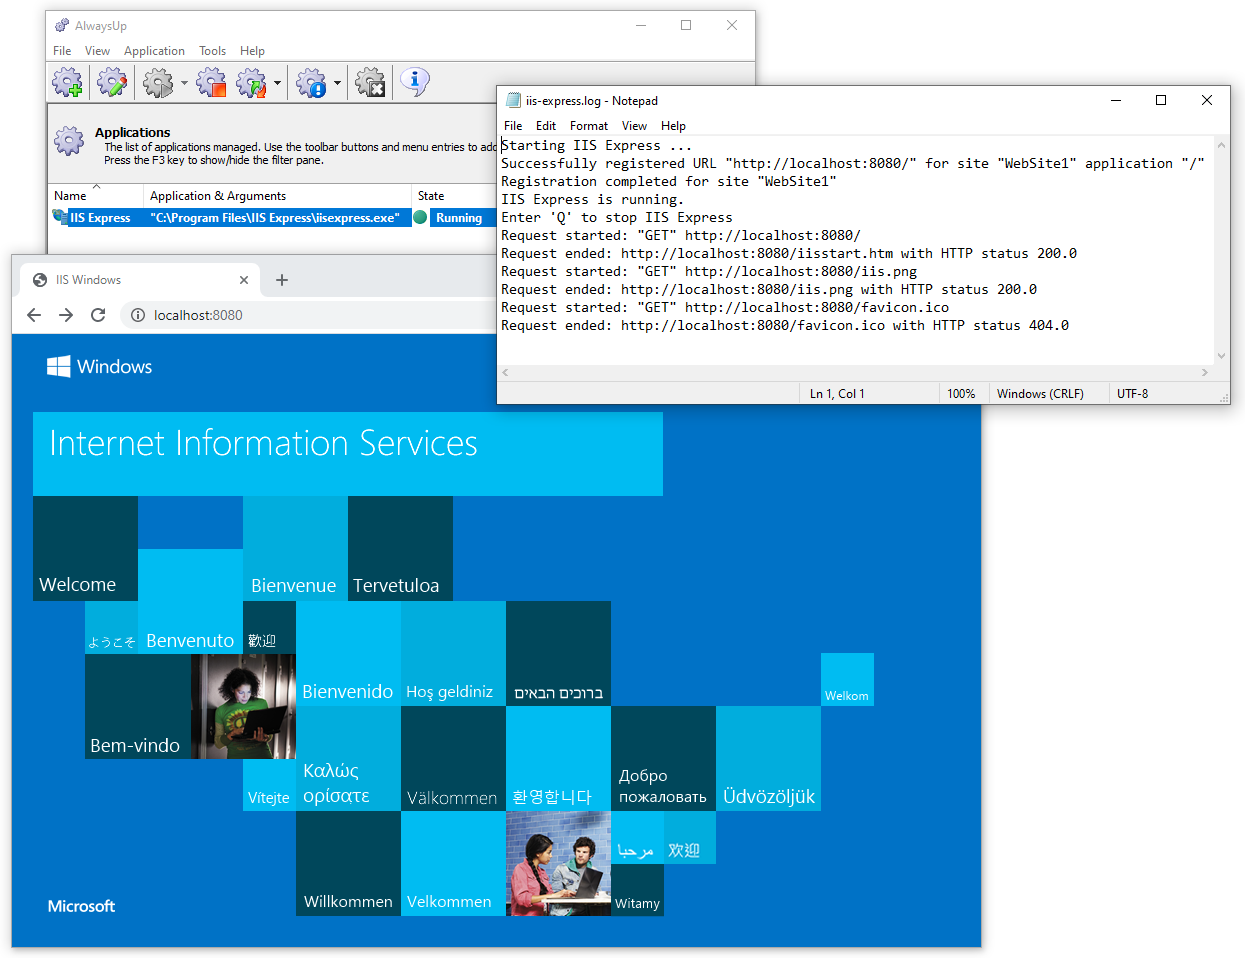Click the Benvenuto tile
1245x958 pixels.
tap(190, 601)
